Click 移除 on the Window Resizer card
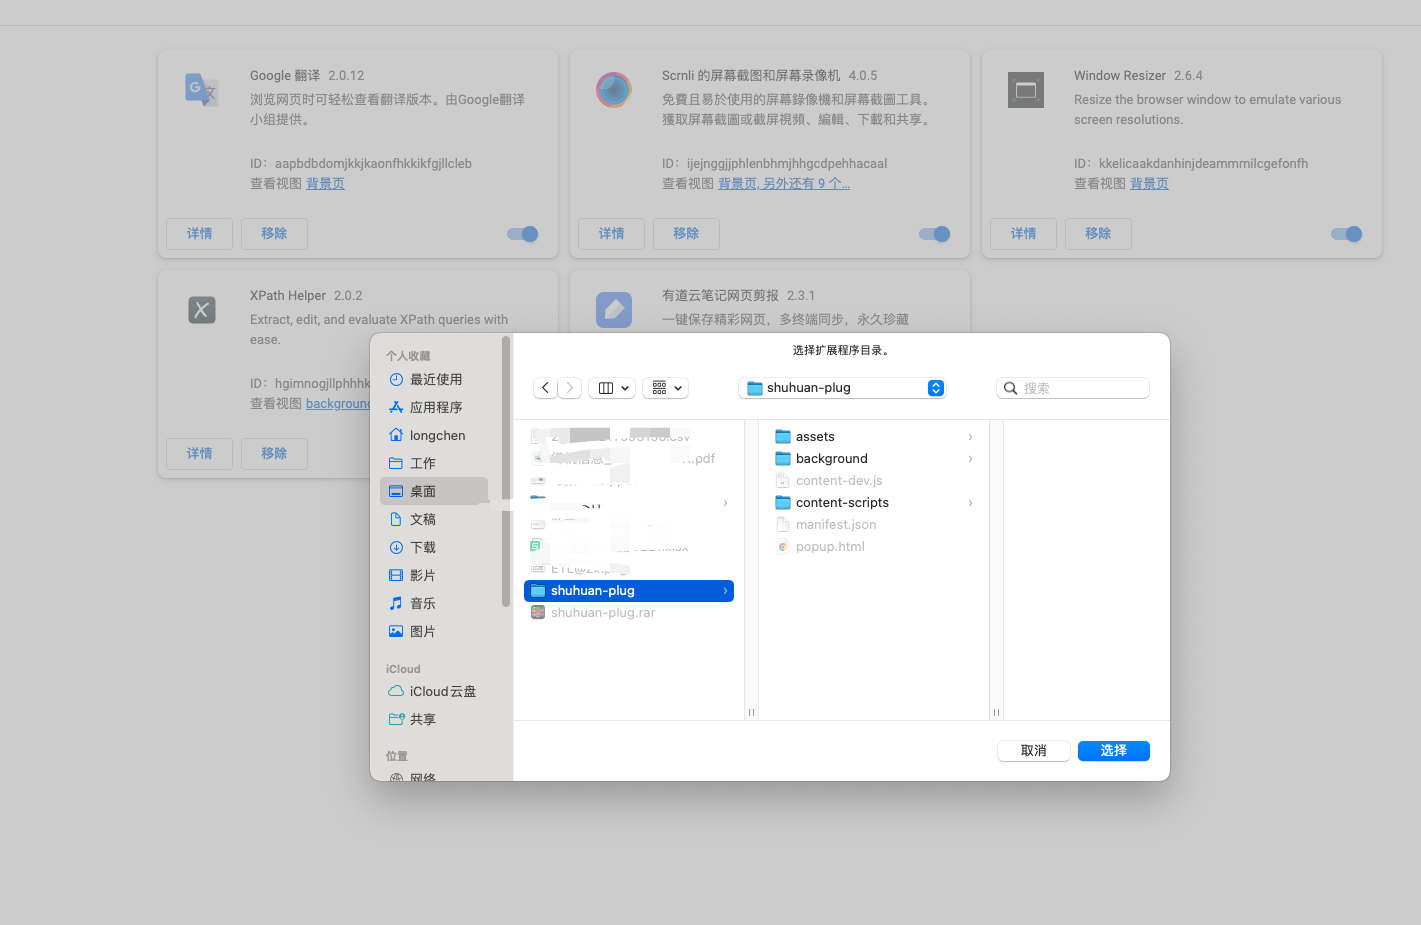This screenshot has height=925, width=1421. point(1098,234)
